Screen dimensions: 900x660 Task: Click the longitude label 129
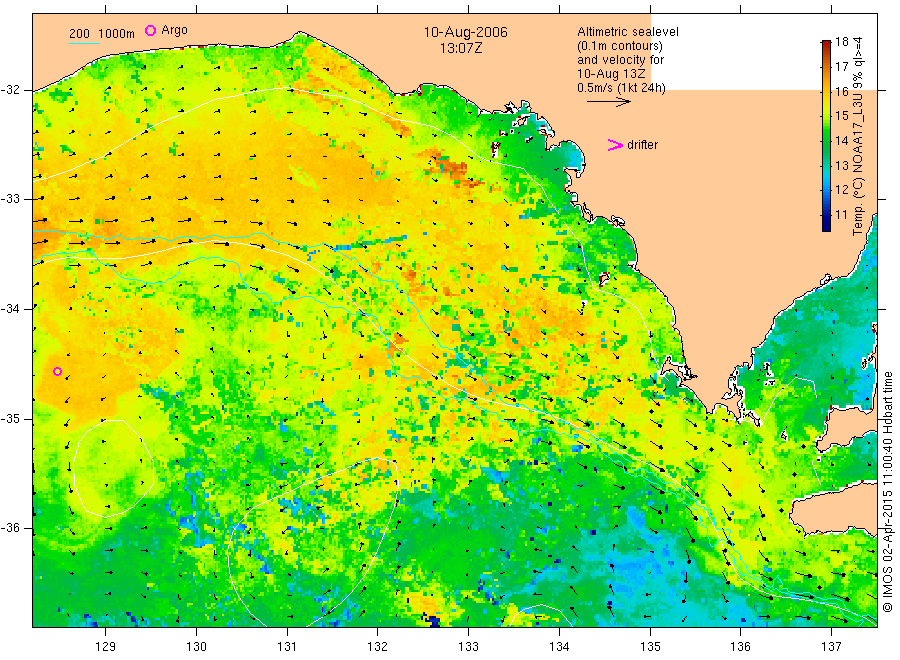106,647
